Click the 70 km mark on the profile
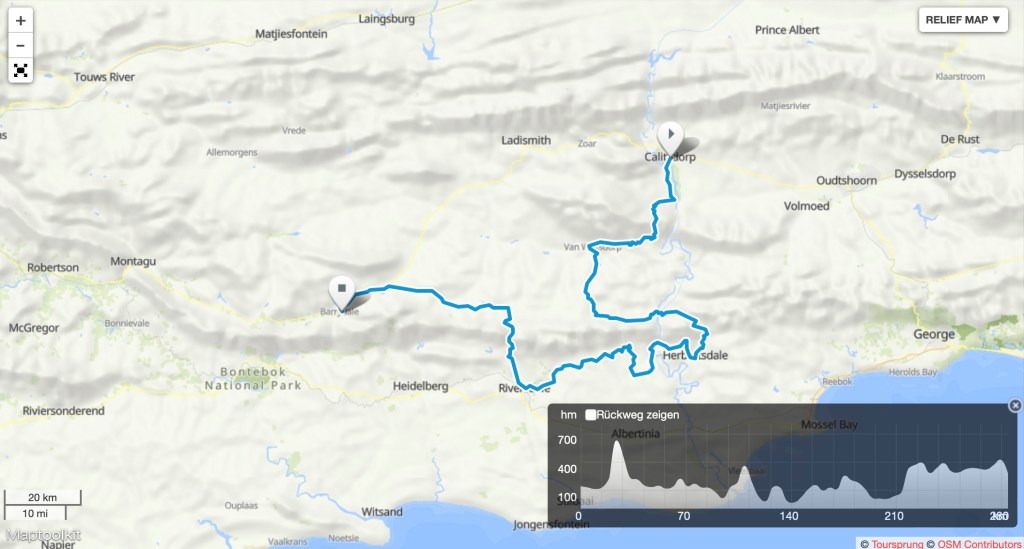 tap(683, 516)
